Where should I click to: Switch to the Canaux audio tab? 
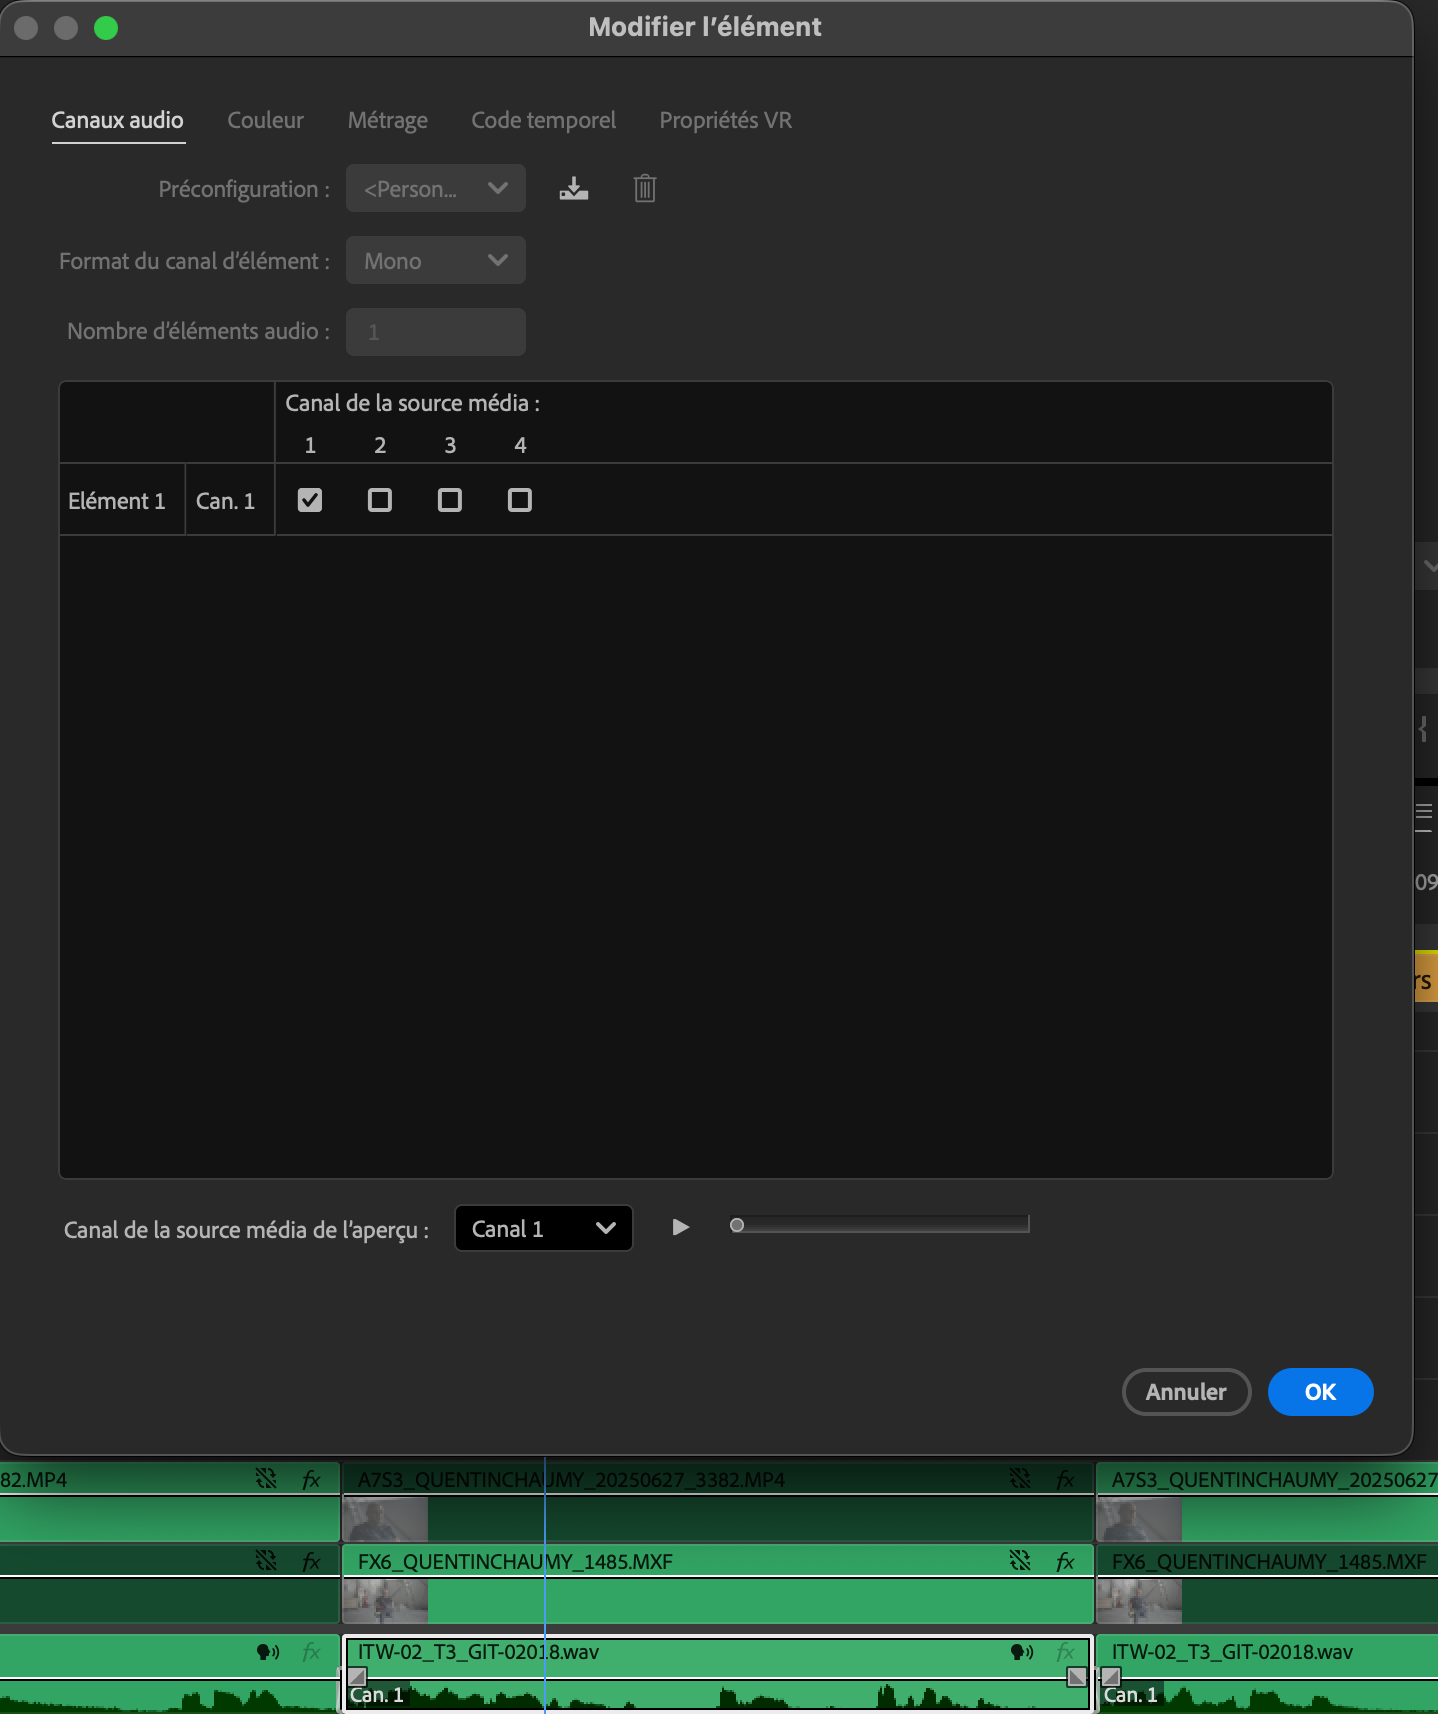[118, 120]
